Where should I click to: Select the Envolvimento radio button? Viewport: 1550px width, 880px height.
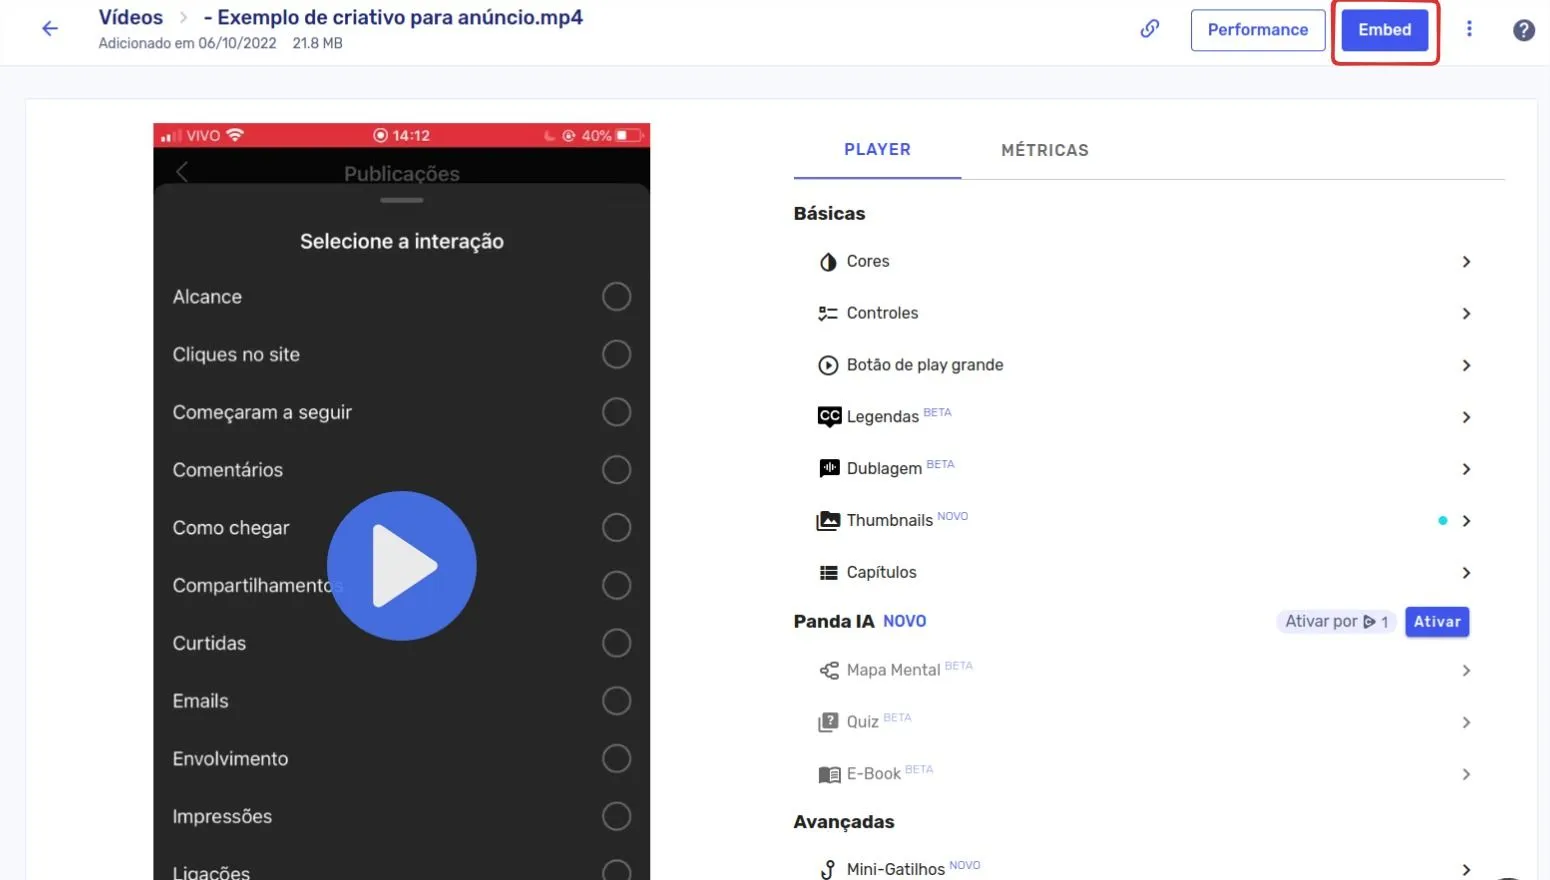tap(617, 759)
